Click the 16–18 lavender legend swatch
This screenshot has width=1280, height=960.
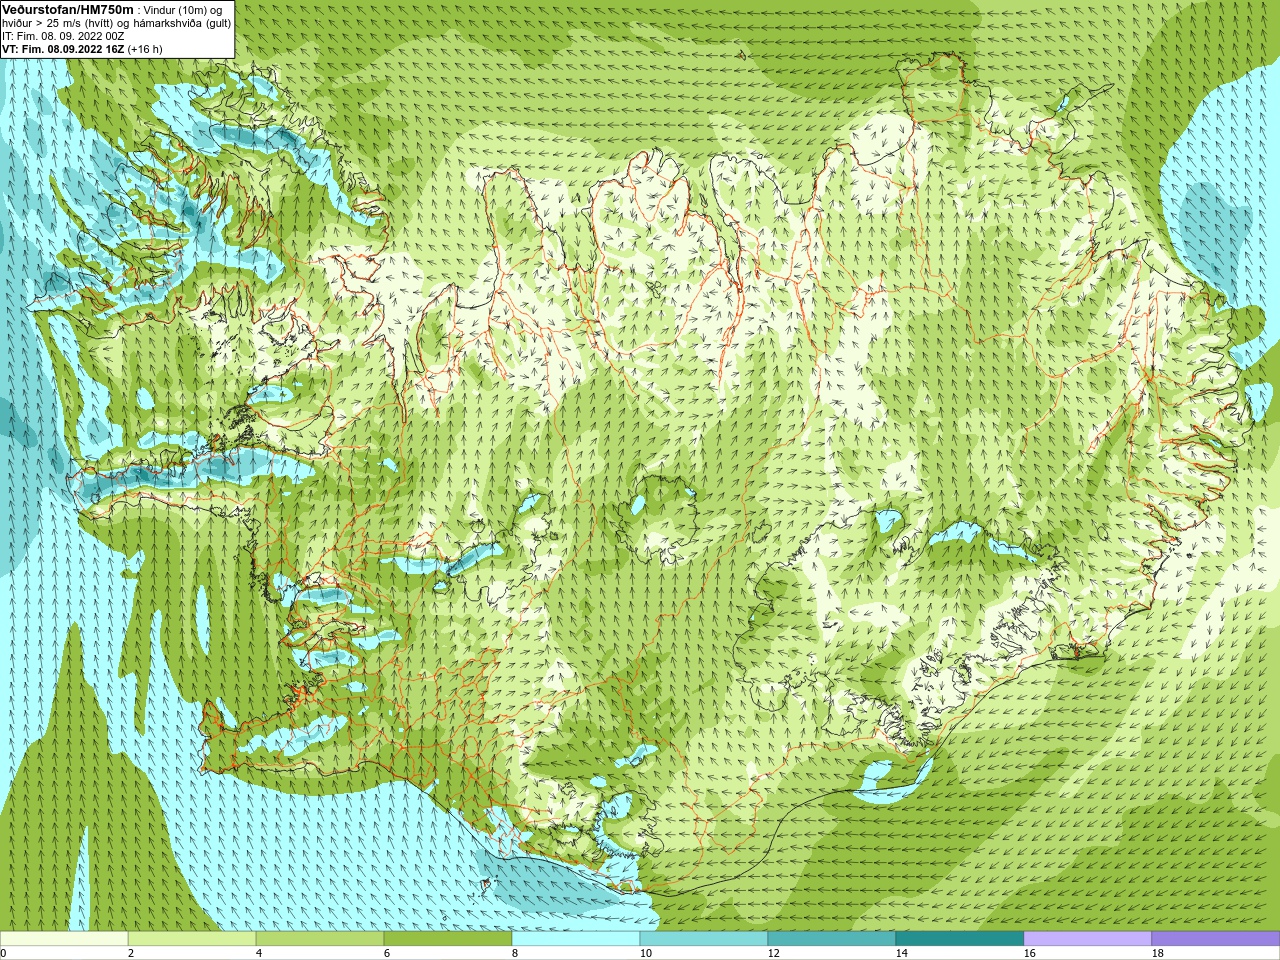click(x=1088, y=939)
